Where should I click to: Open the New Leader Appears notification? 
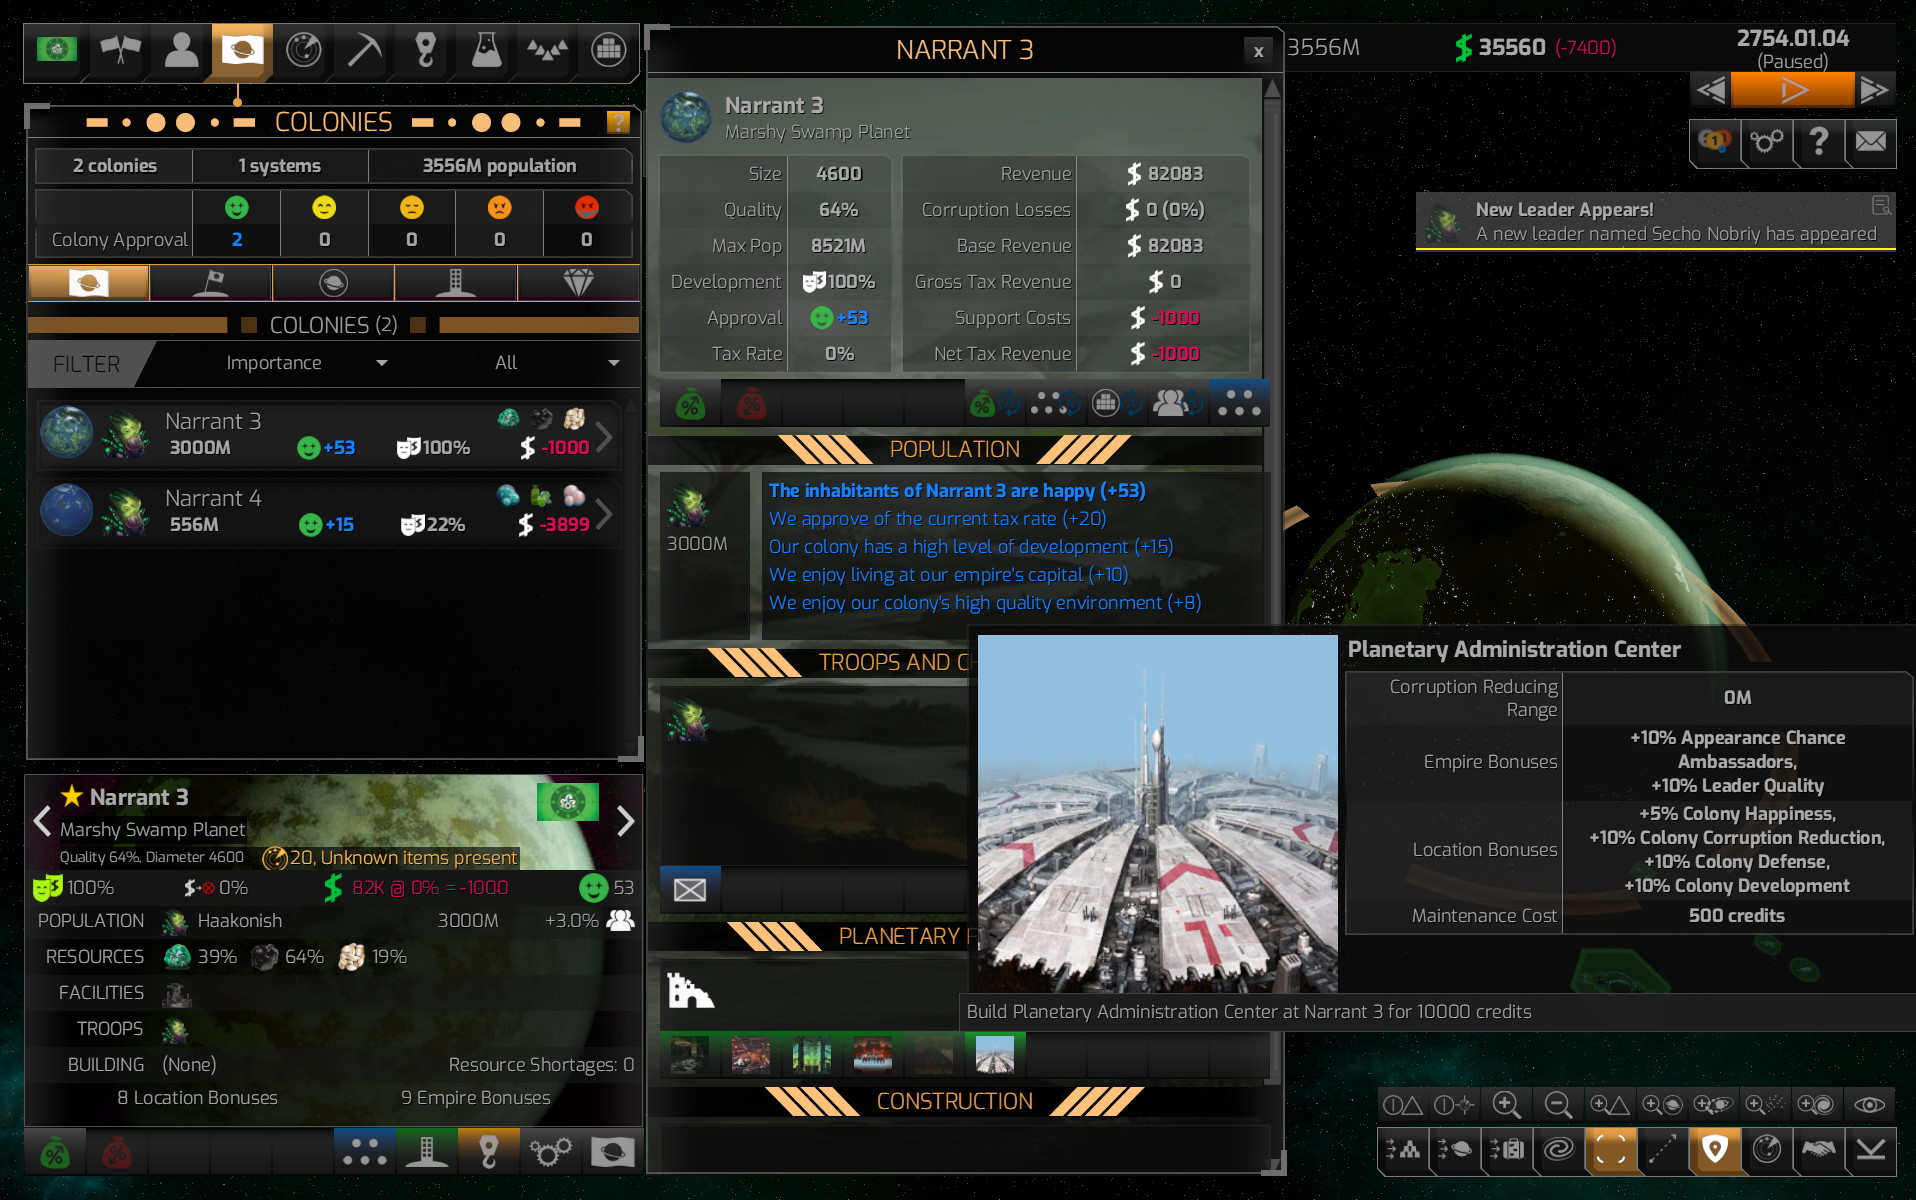point(1656,221)
